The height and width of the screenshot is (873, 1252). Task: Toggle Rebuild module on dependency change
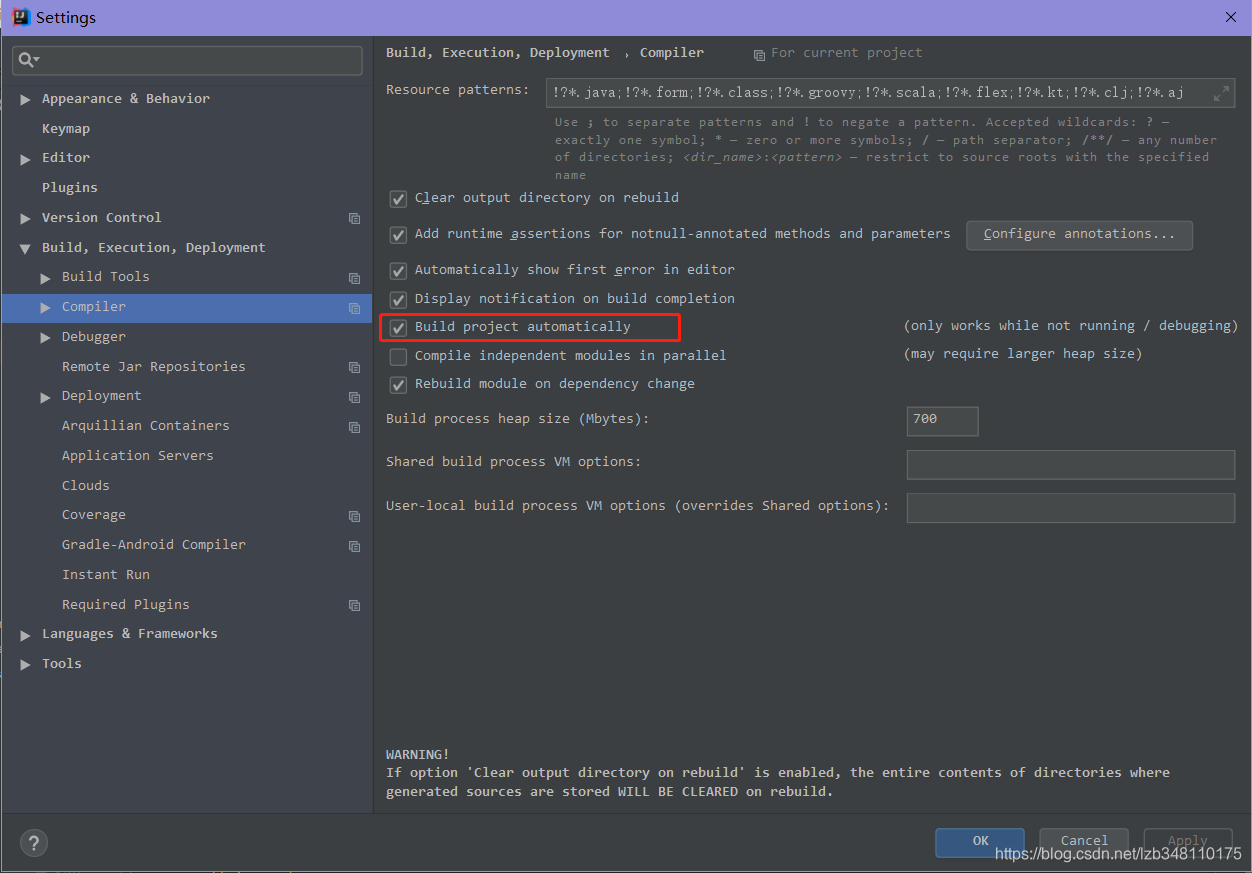(398, 384)
